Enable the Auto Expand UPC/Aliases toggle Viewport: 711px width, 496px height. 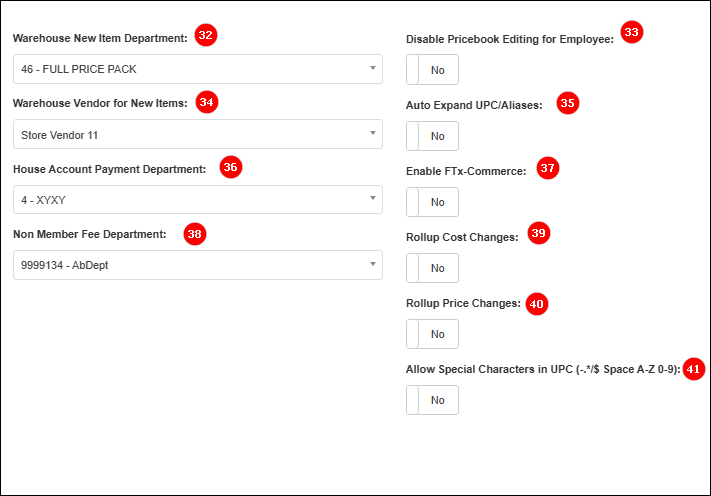coord(432,136)
